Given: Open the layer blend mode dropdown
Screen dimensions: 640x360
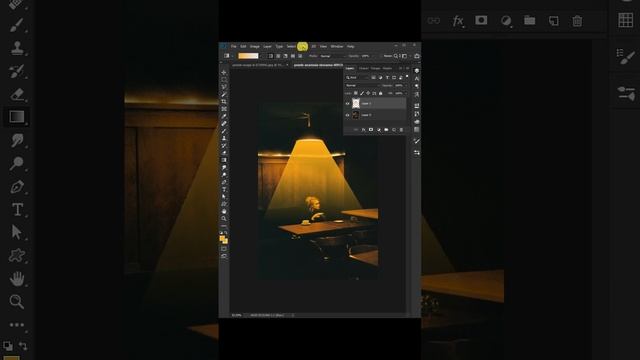Looking at the screenshot, I should pyautogui.click(x=362, y=85).
